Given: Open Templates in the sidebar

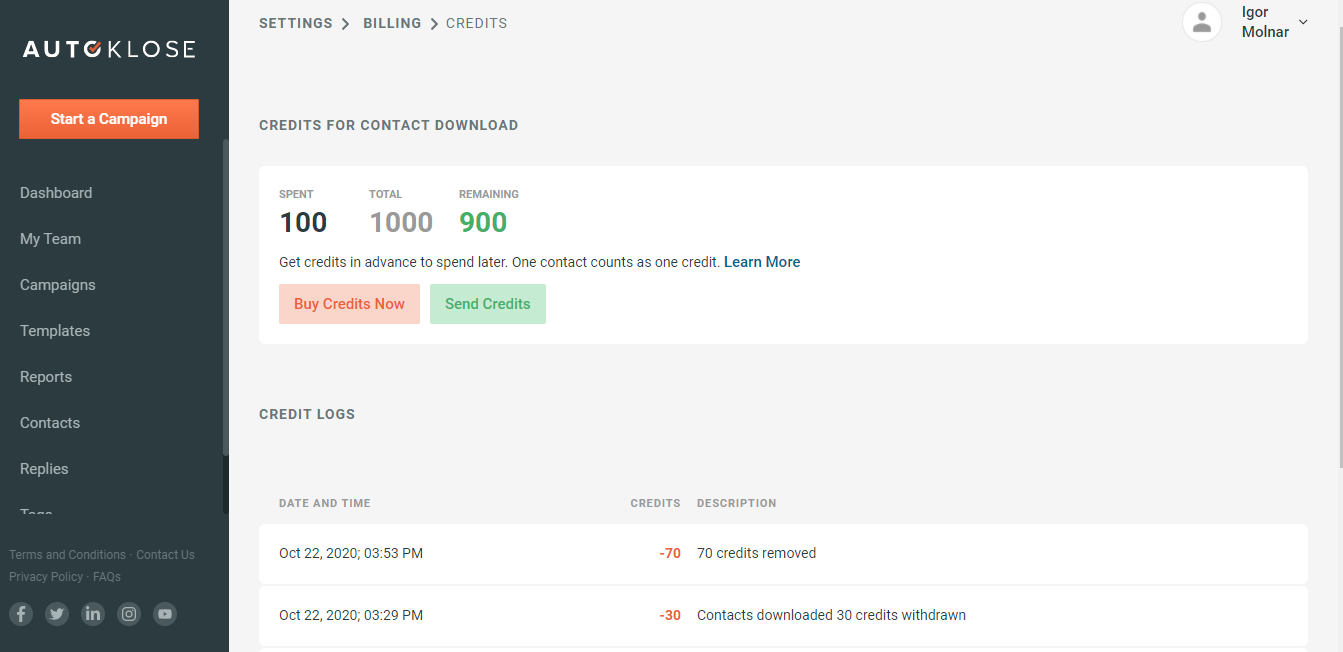Looking at the screenshot, I should tap(55, 331).
